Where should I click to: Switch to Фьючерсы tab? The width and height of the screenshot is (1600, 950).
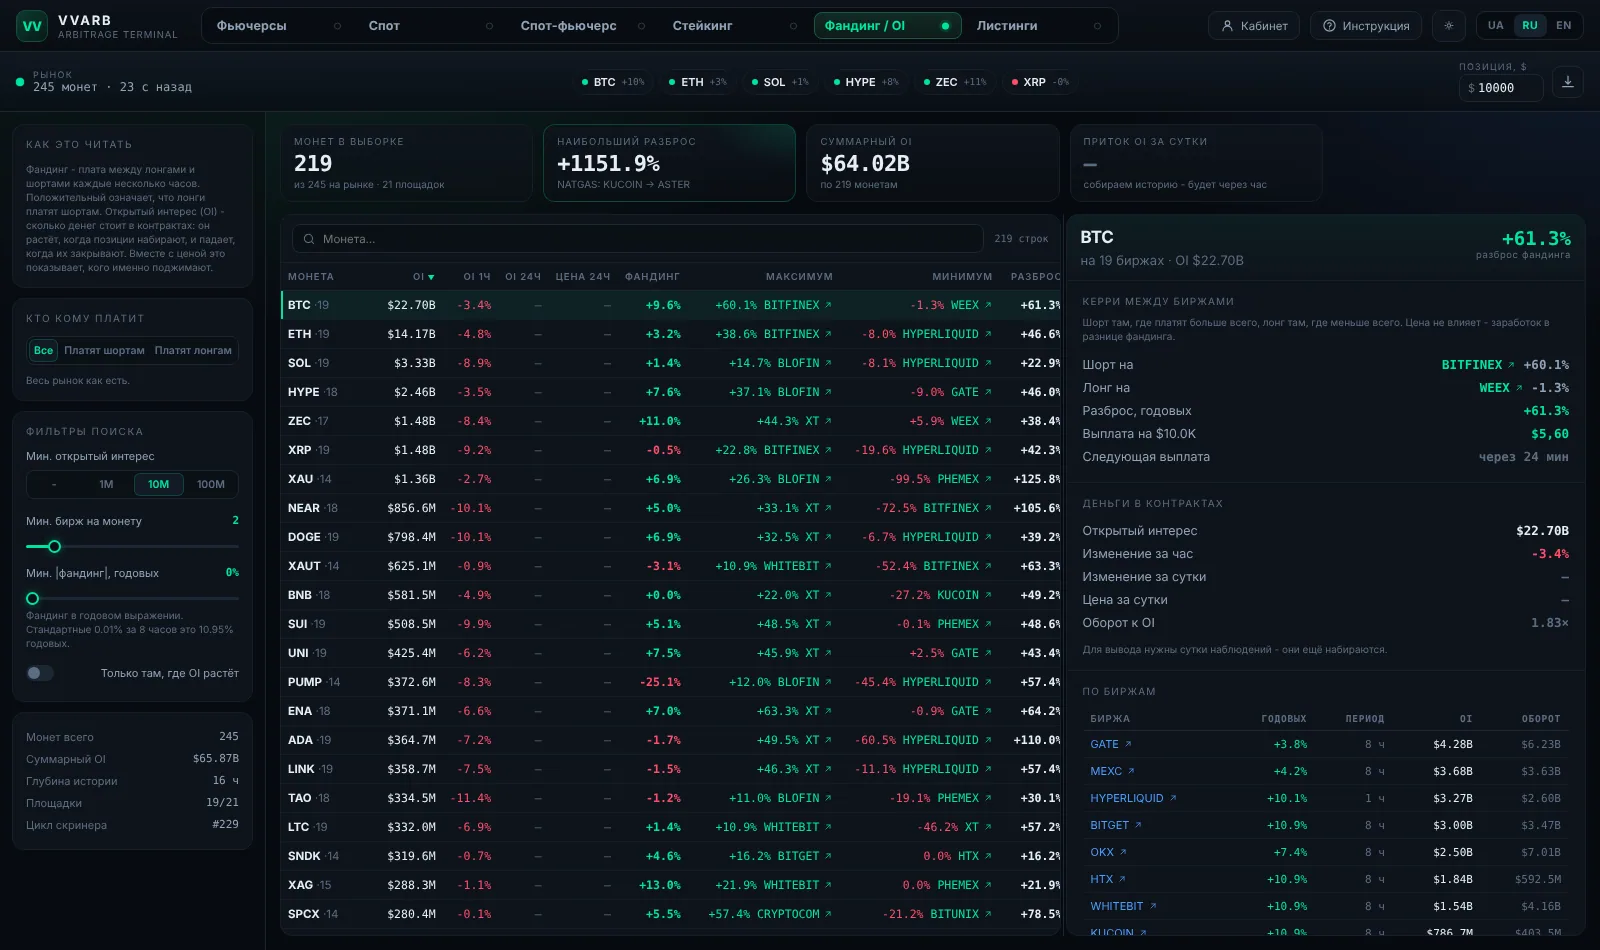pos(251,26)
